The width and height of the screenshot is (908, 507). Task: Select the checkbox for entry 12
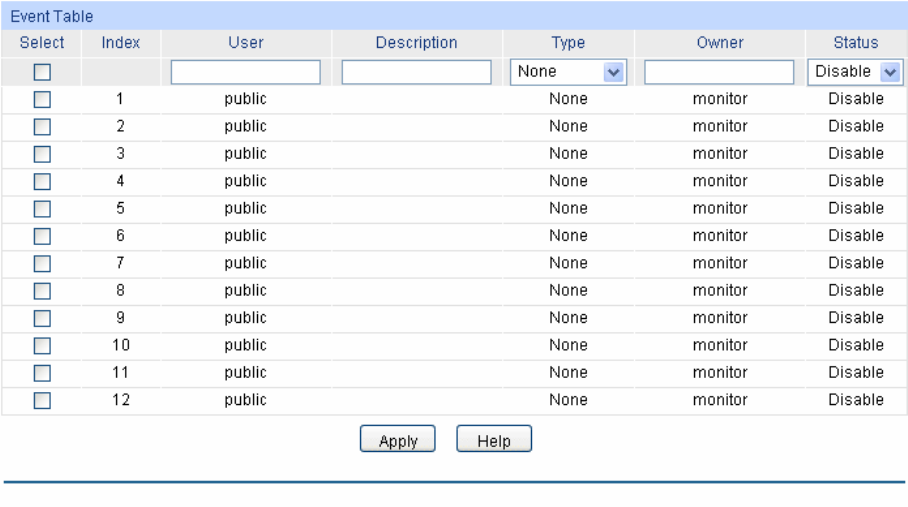coord(42,401)
